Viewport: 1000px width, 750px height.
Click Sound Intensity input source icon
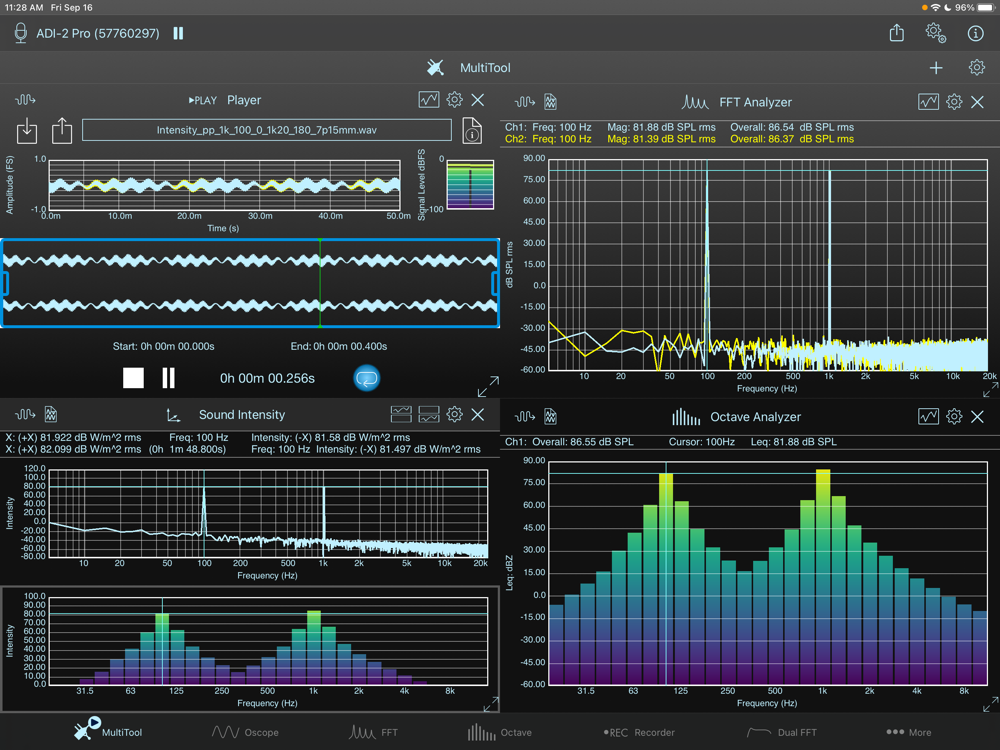(25, 414)
